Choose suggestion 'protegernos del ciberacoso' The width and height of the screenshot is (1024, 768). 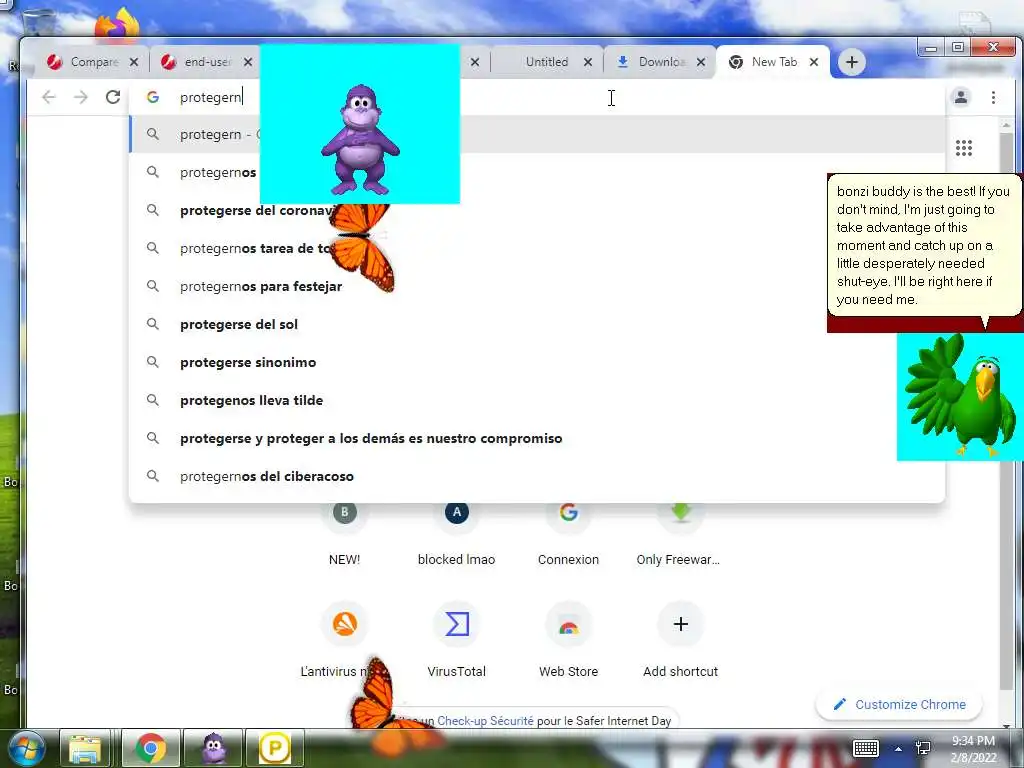click(x=537, y=476)
